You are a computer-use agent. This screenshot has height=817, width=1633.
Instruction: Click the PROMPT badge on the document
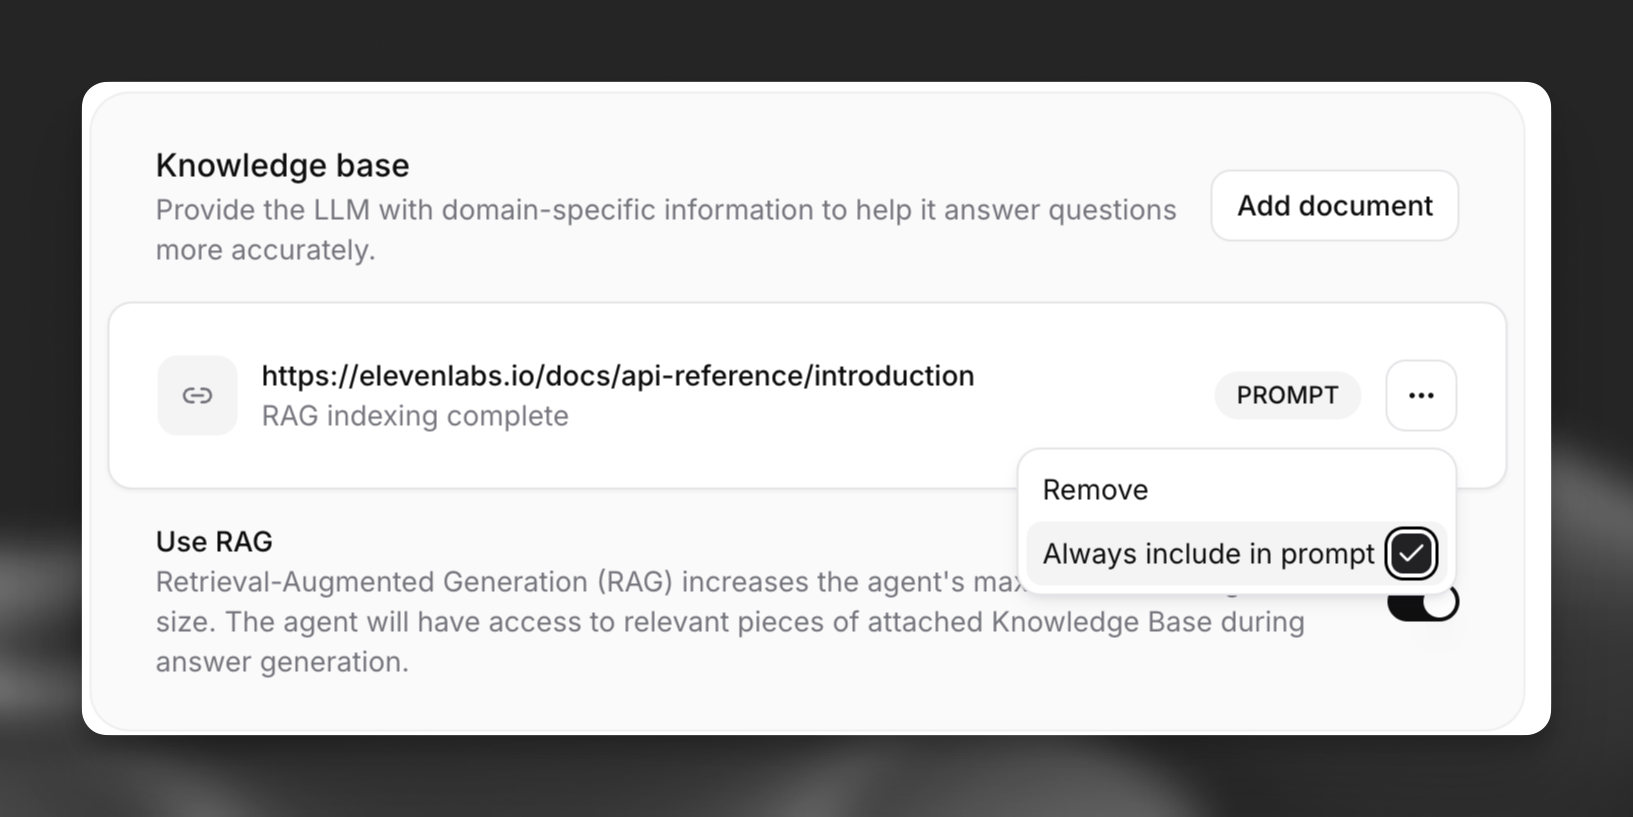[1287, 395]
